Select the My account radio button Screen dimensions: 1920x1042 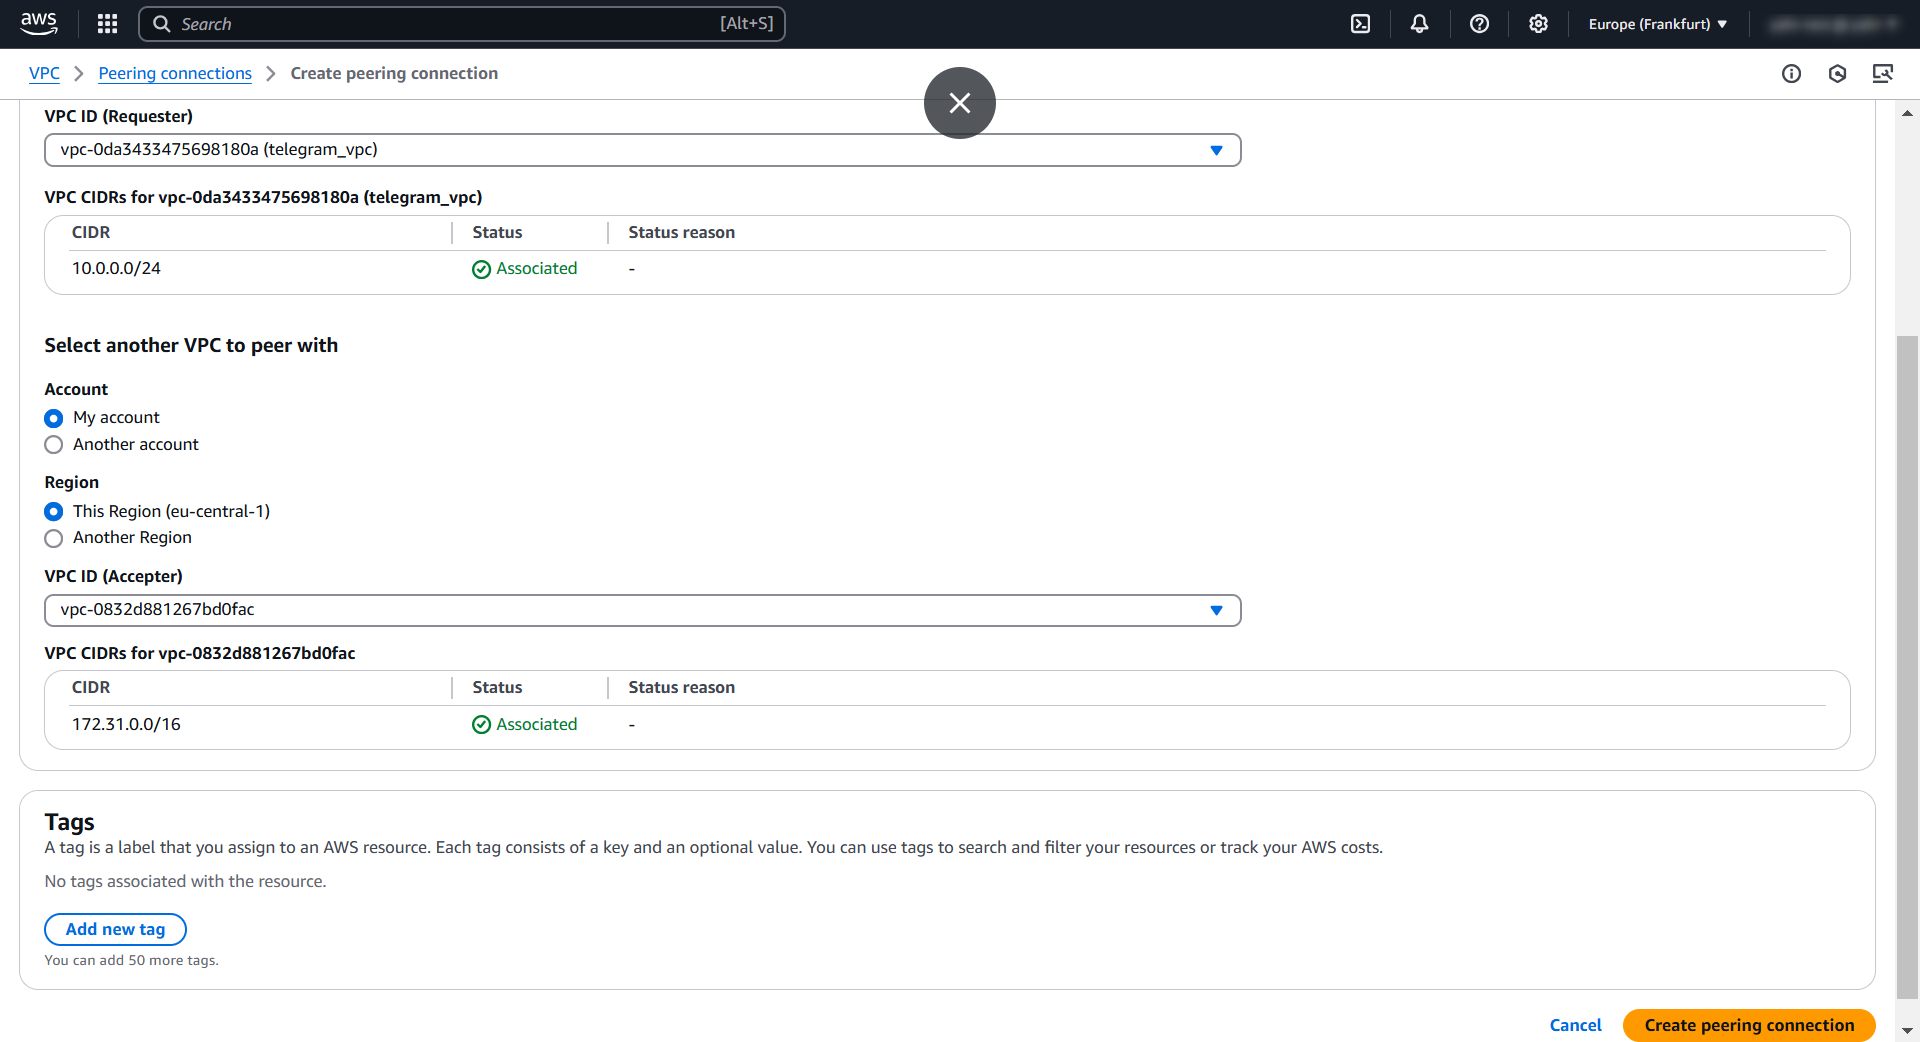(54, 418)
